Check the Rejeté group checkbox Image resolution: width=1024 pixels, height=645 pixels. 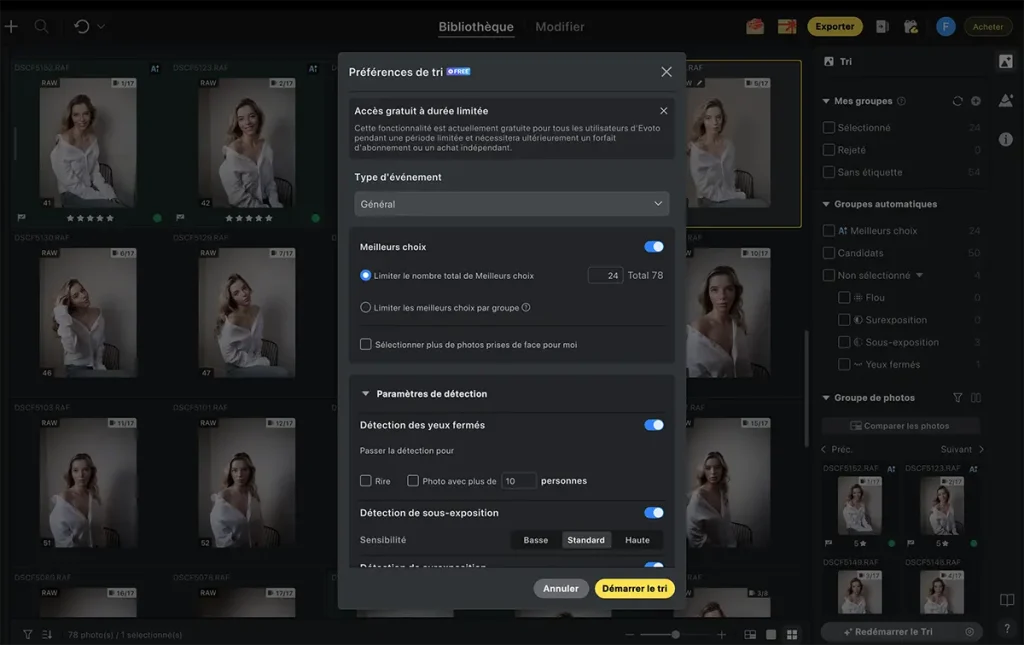[829, 149]
